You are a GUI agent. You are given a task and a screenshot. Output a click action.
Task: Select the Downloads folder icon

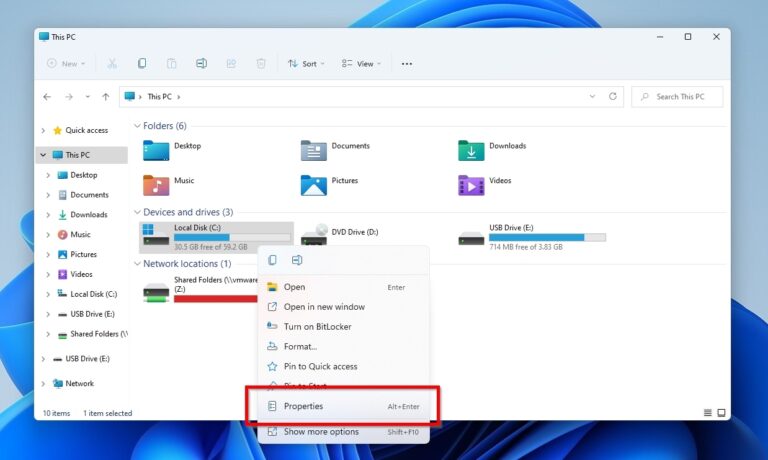[471, 150]
